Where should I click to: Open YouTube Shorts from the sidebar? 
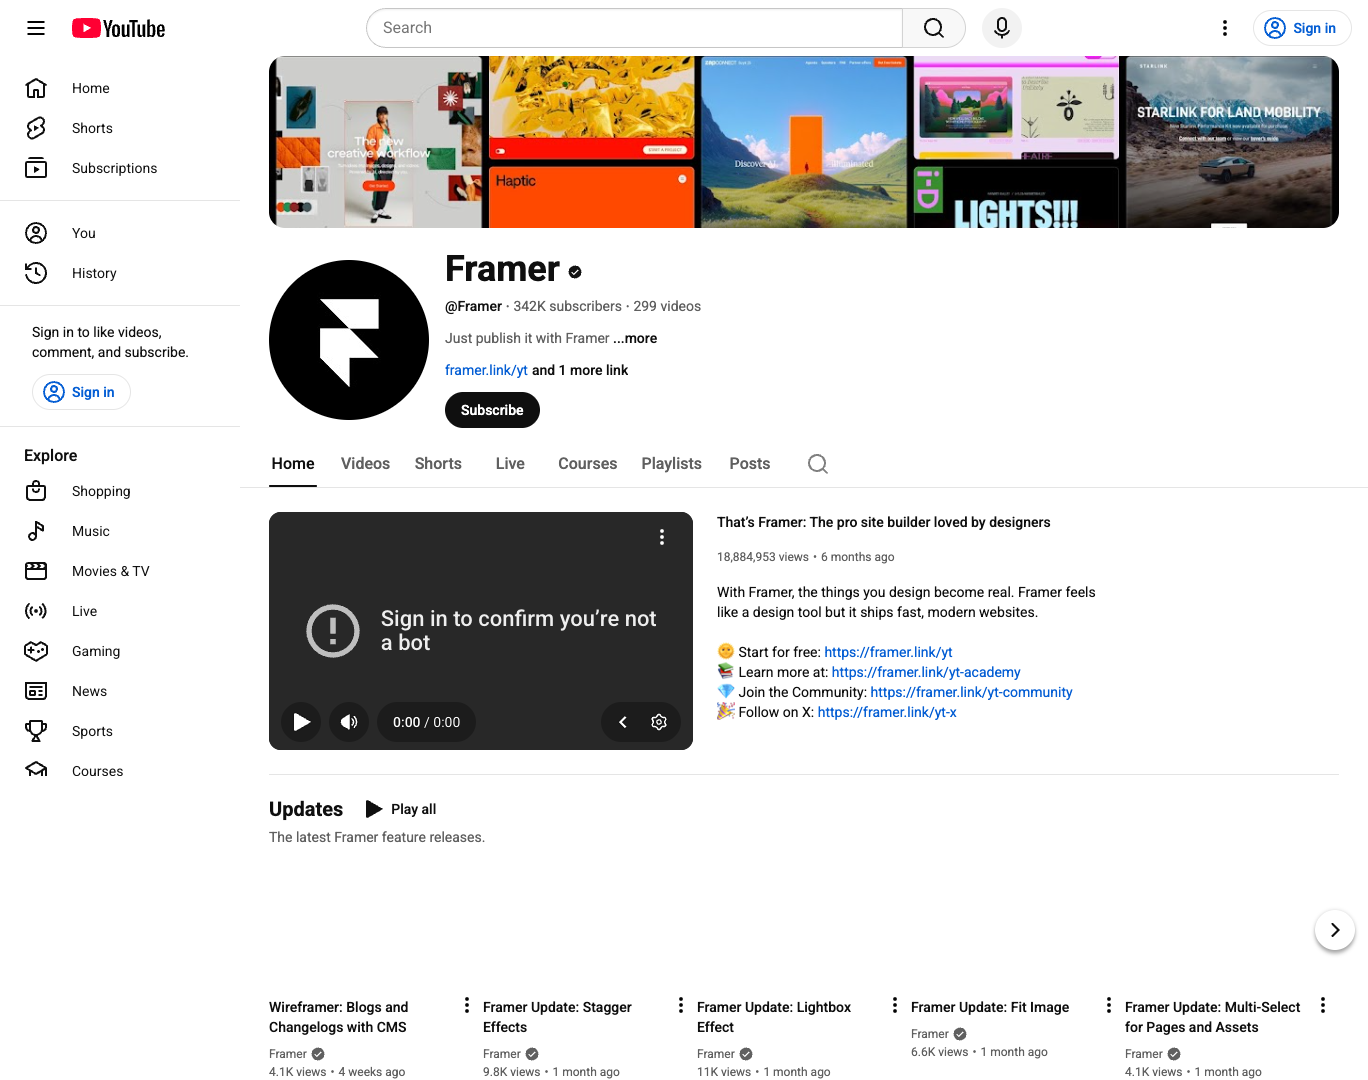[x=92, y=128]
